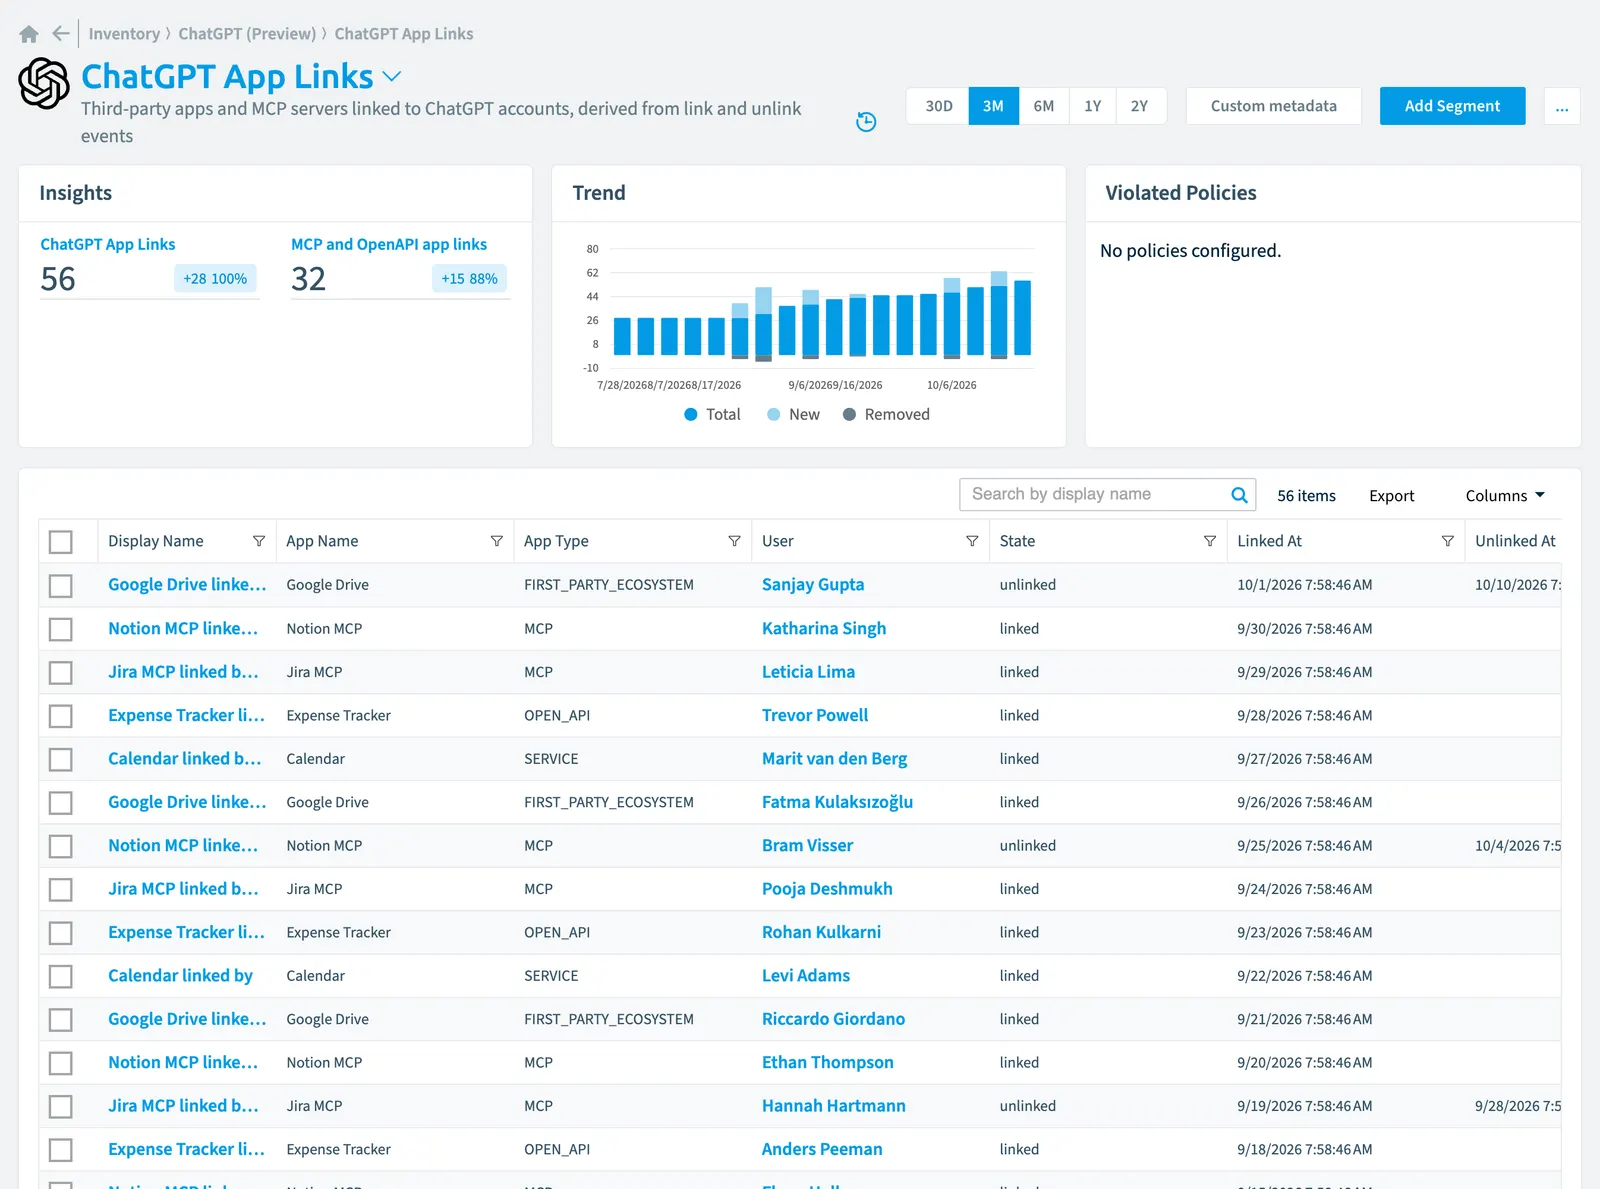
Task: Go to the home page icon
Action: click(29, 34)
